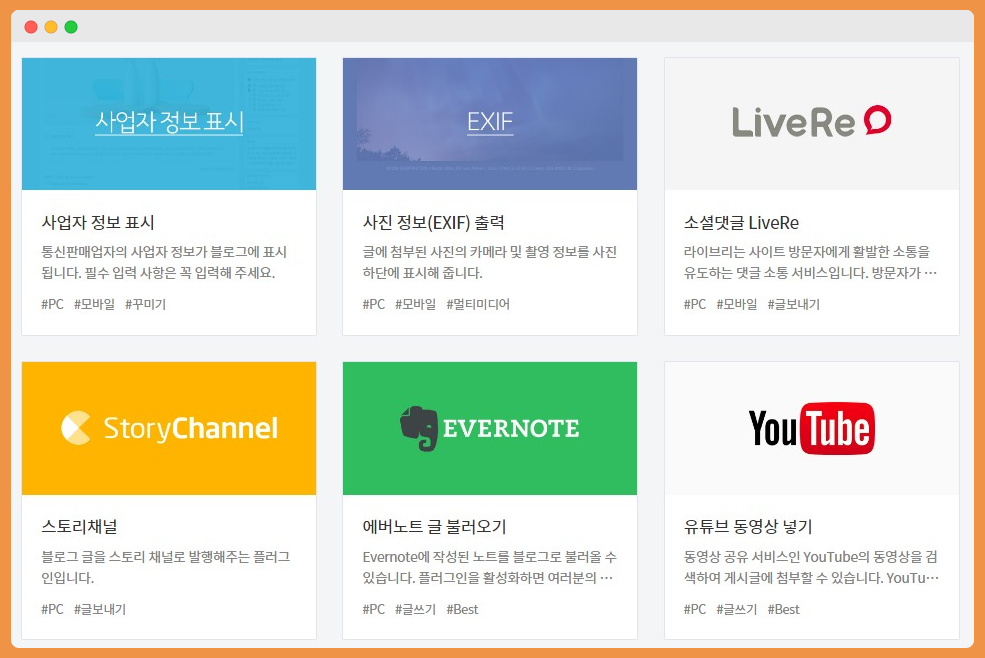Open the 사업자 정보 표시 plugin title
This screenshot has height=658, width=985.
coord(98,222)
